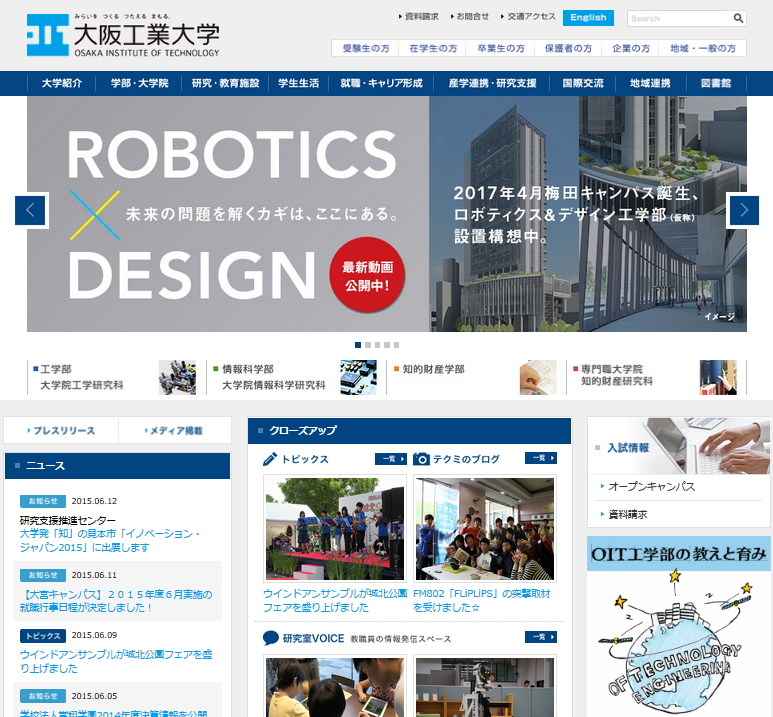Viewport: 773px width, 717px height.
Task: Open the 学部・大学院 navigation menu
Action: point(140,84)
